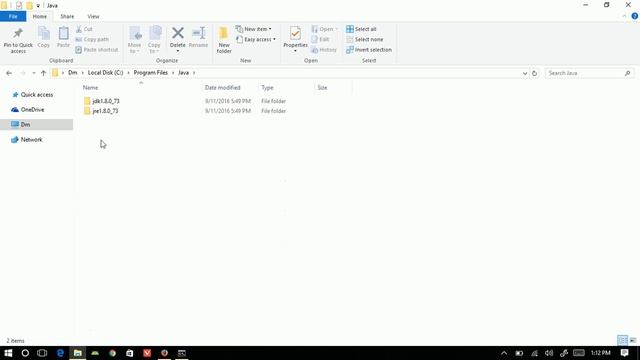Go up one folder level
640x360 pixels.
point(43,73)
